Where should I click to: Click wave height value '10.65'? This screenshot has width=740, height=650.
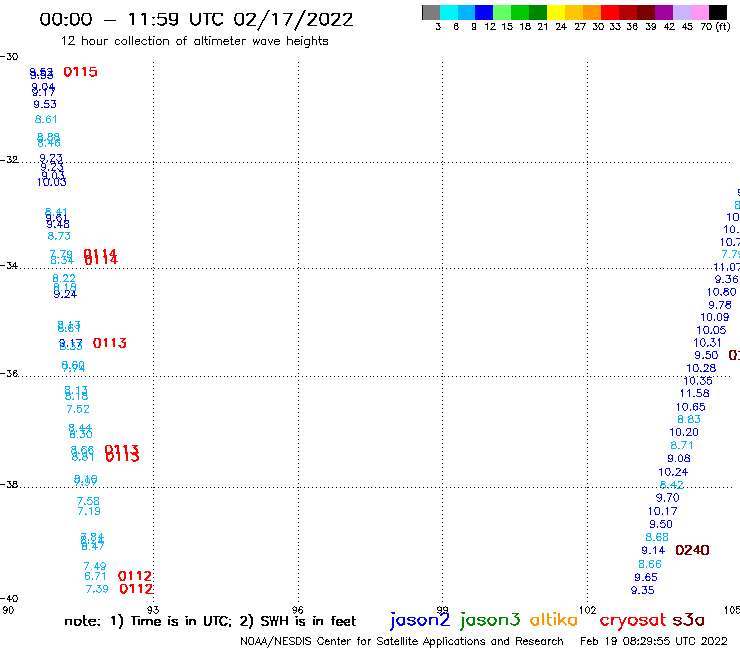[x=690, y=407]
